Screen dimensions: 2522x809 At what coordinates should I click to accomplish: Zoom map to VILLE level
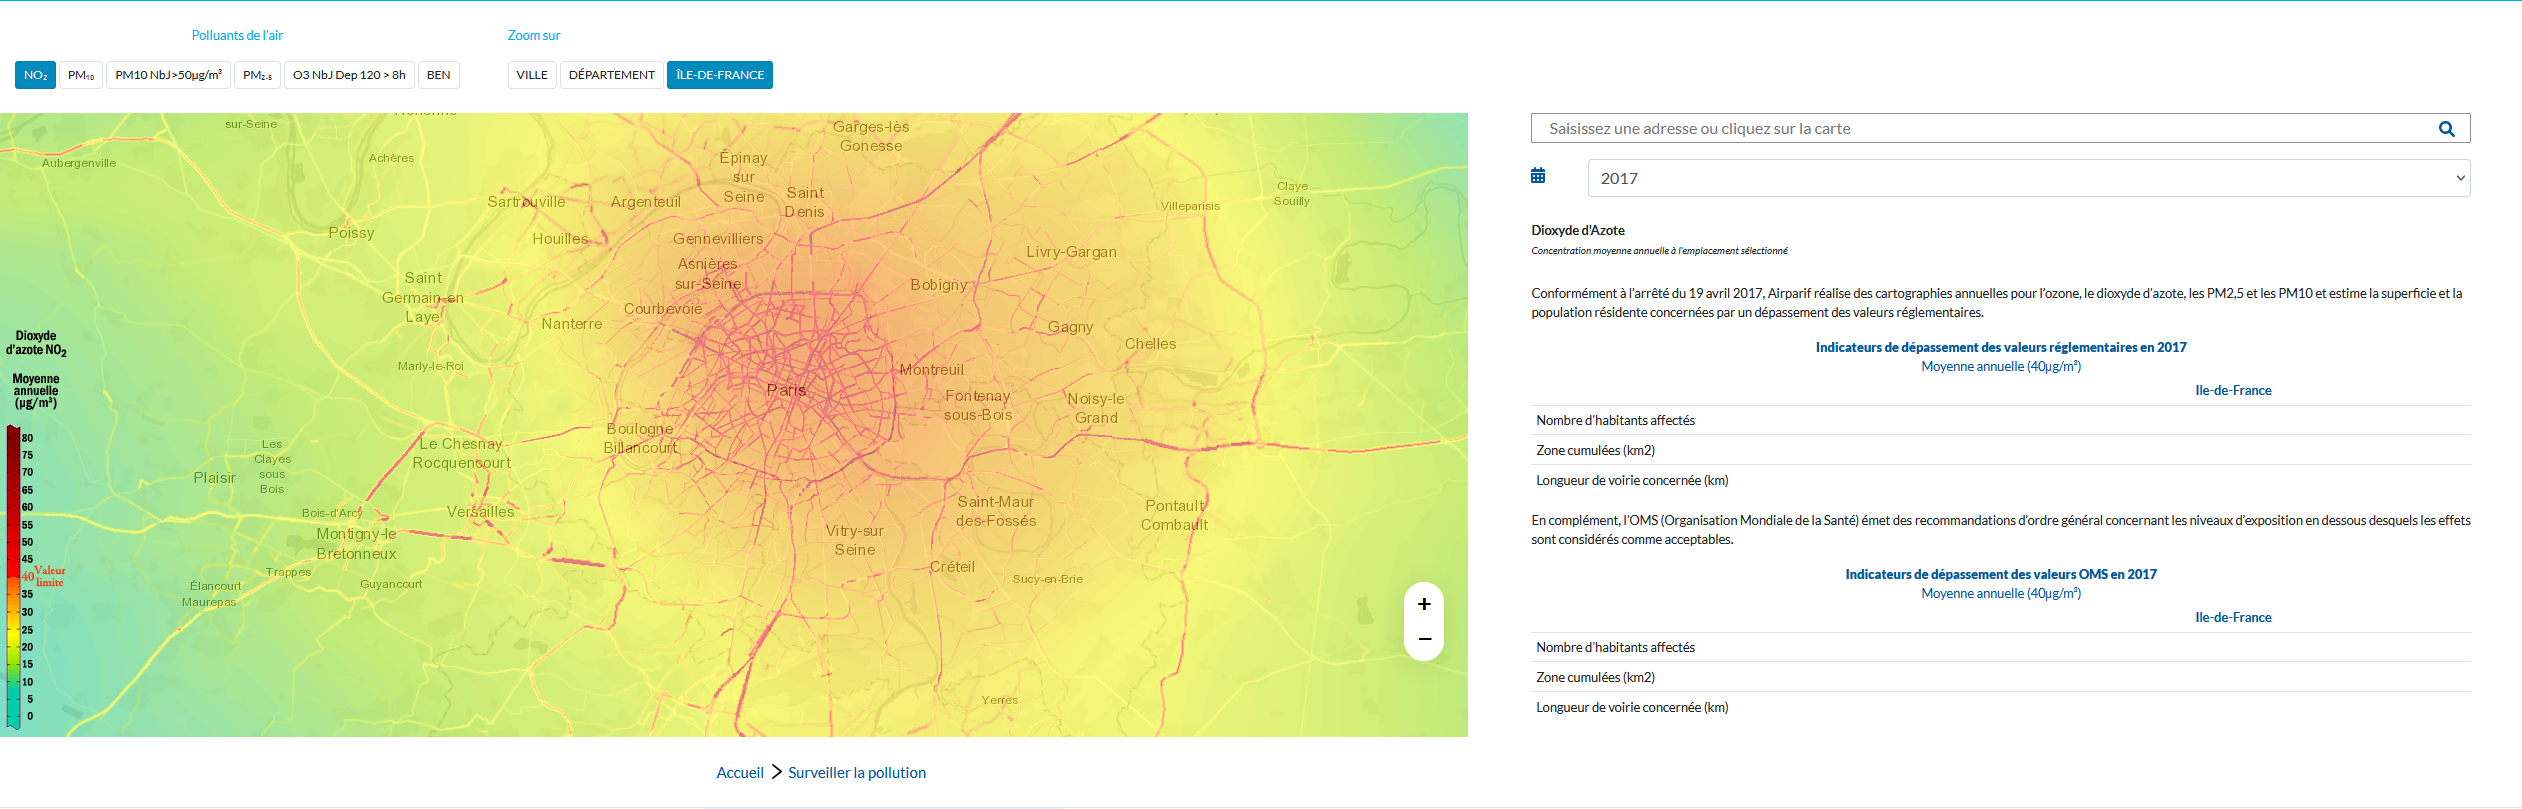pyautogui.click(x=532, y=75)
